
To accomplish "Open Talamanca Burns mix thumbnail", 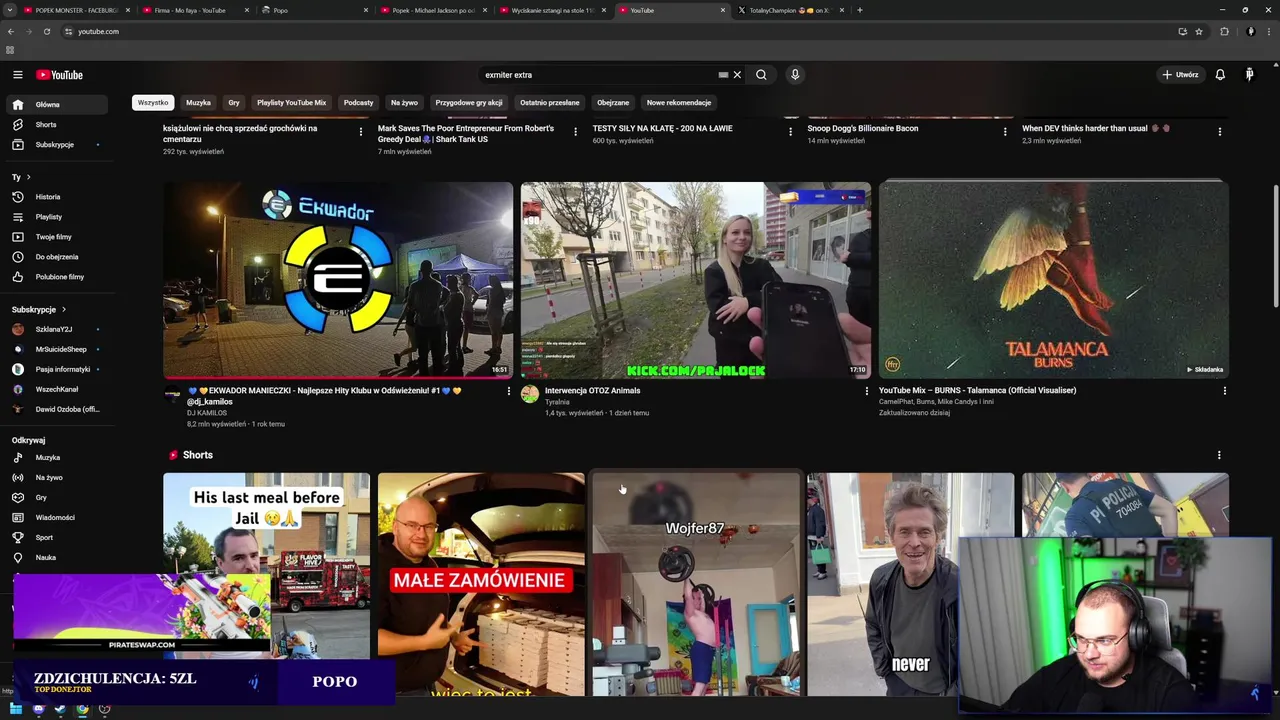I will click(1053, 279).
